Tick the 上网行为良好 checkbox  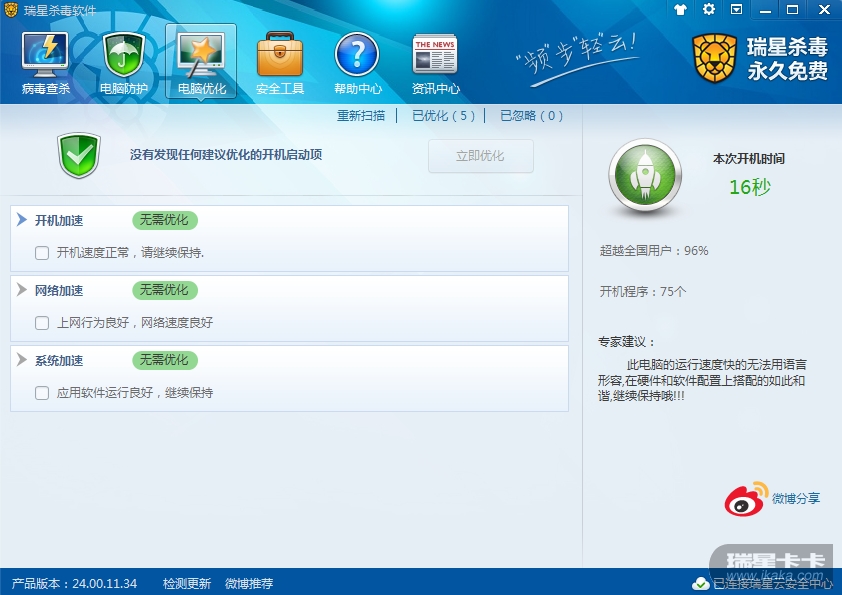[42, 323]
